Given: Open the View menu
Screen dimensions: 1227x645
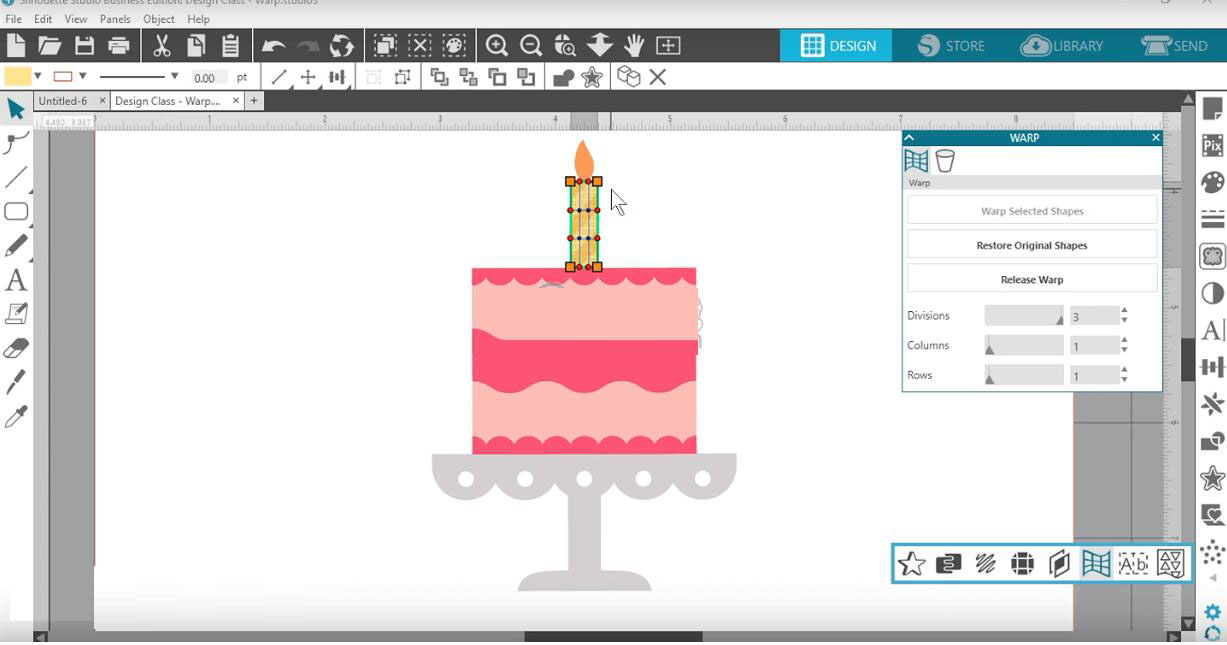Looking at the screenshot, I should click(76, 19).
